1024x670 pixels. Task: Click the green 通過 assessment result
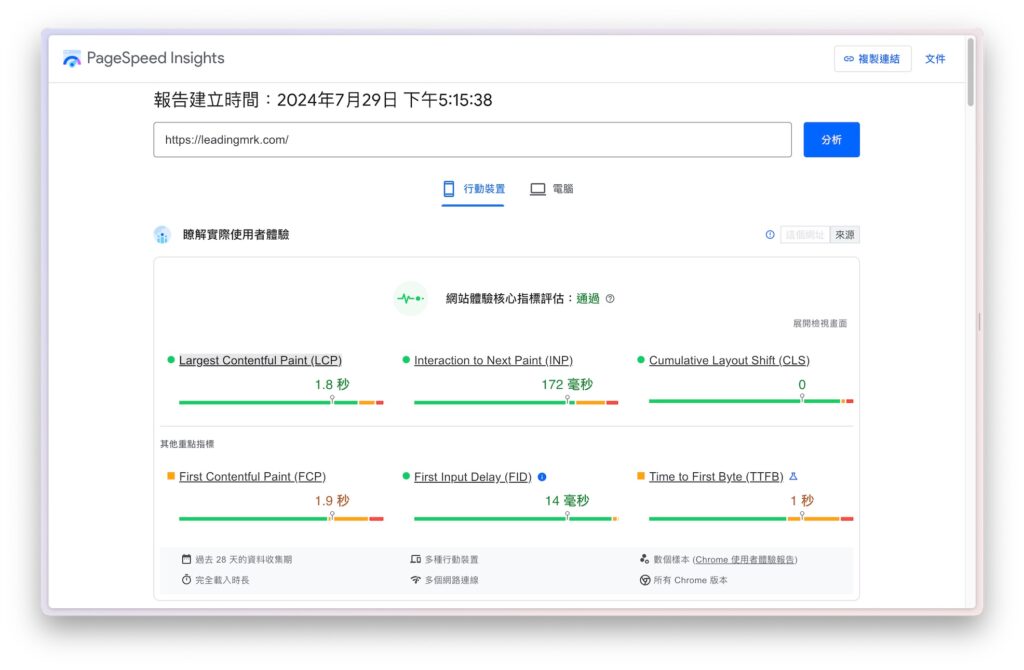point(588,298)
